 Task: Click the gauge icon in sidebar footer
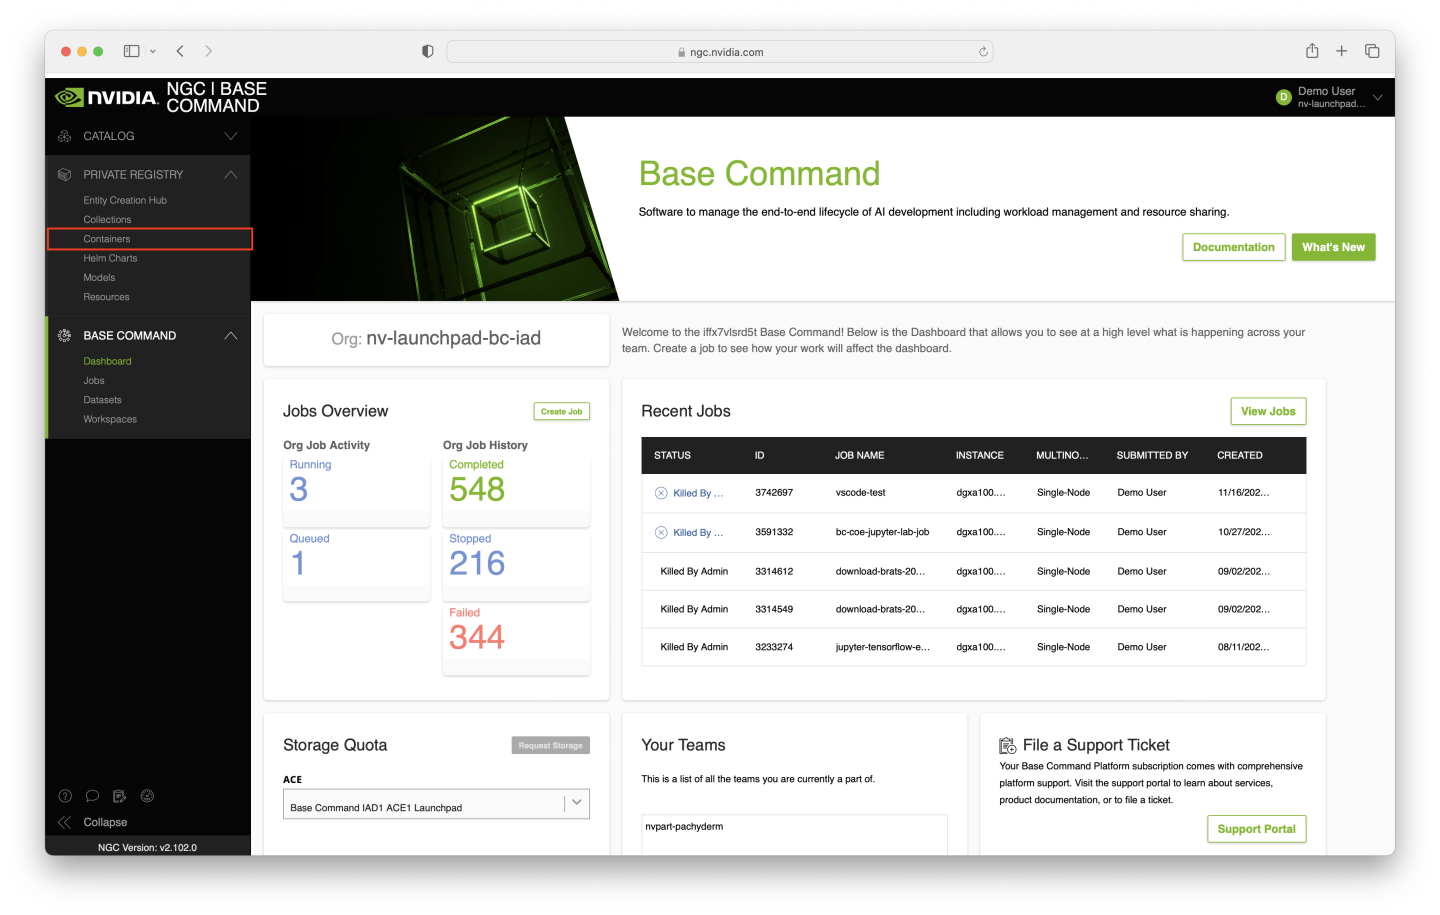[147, 796]
